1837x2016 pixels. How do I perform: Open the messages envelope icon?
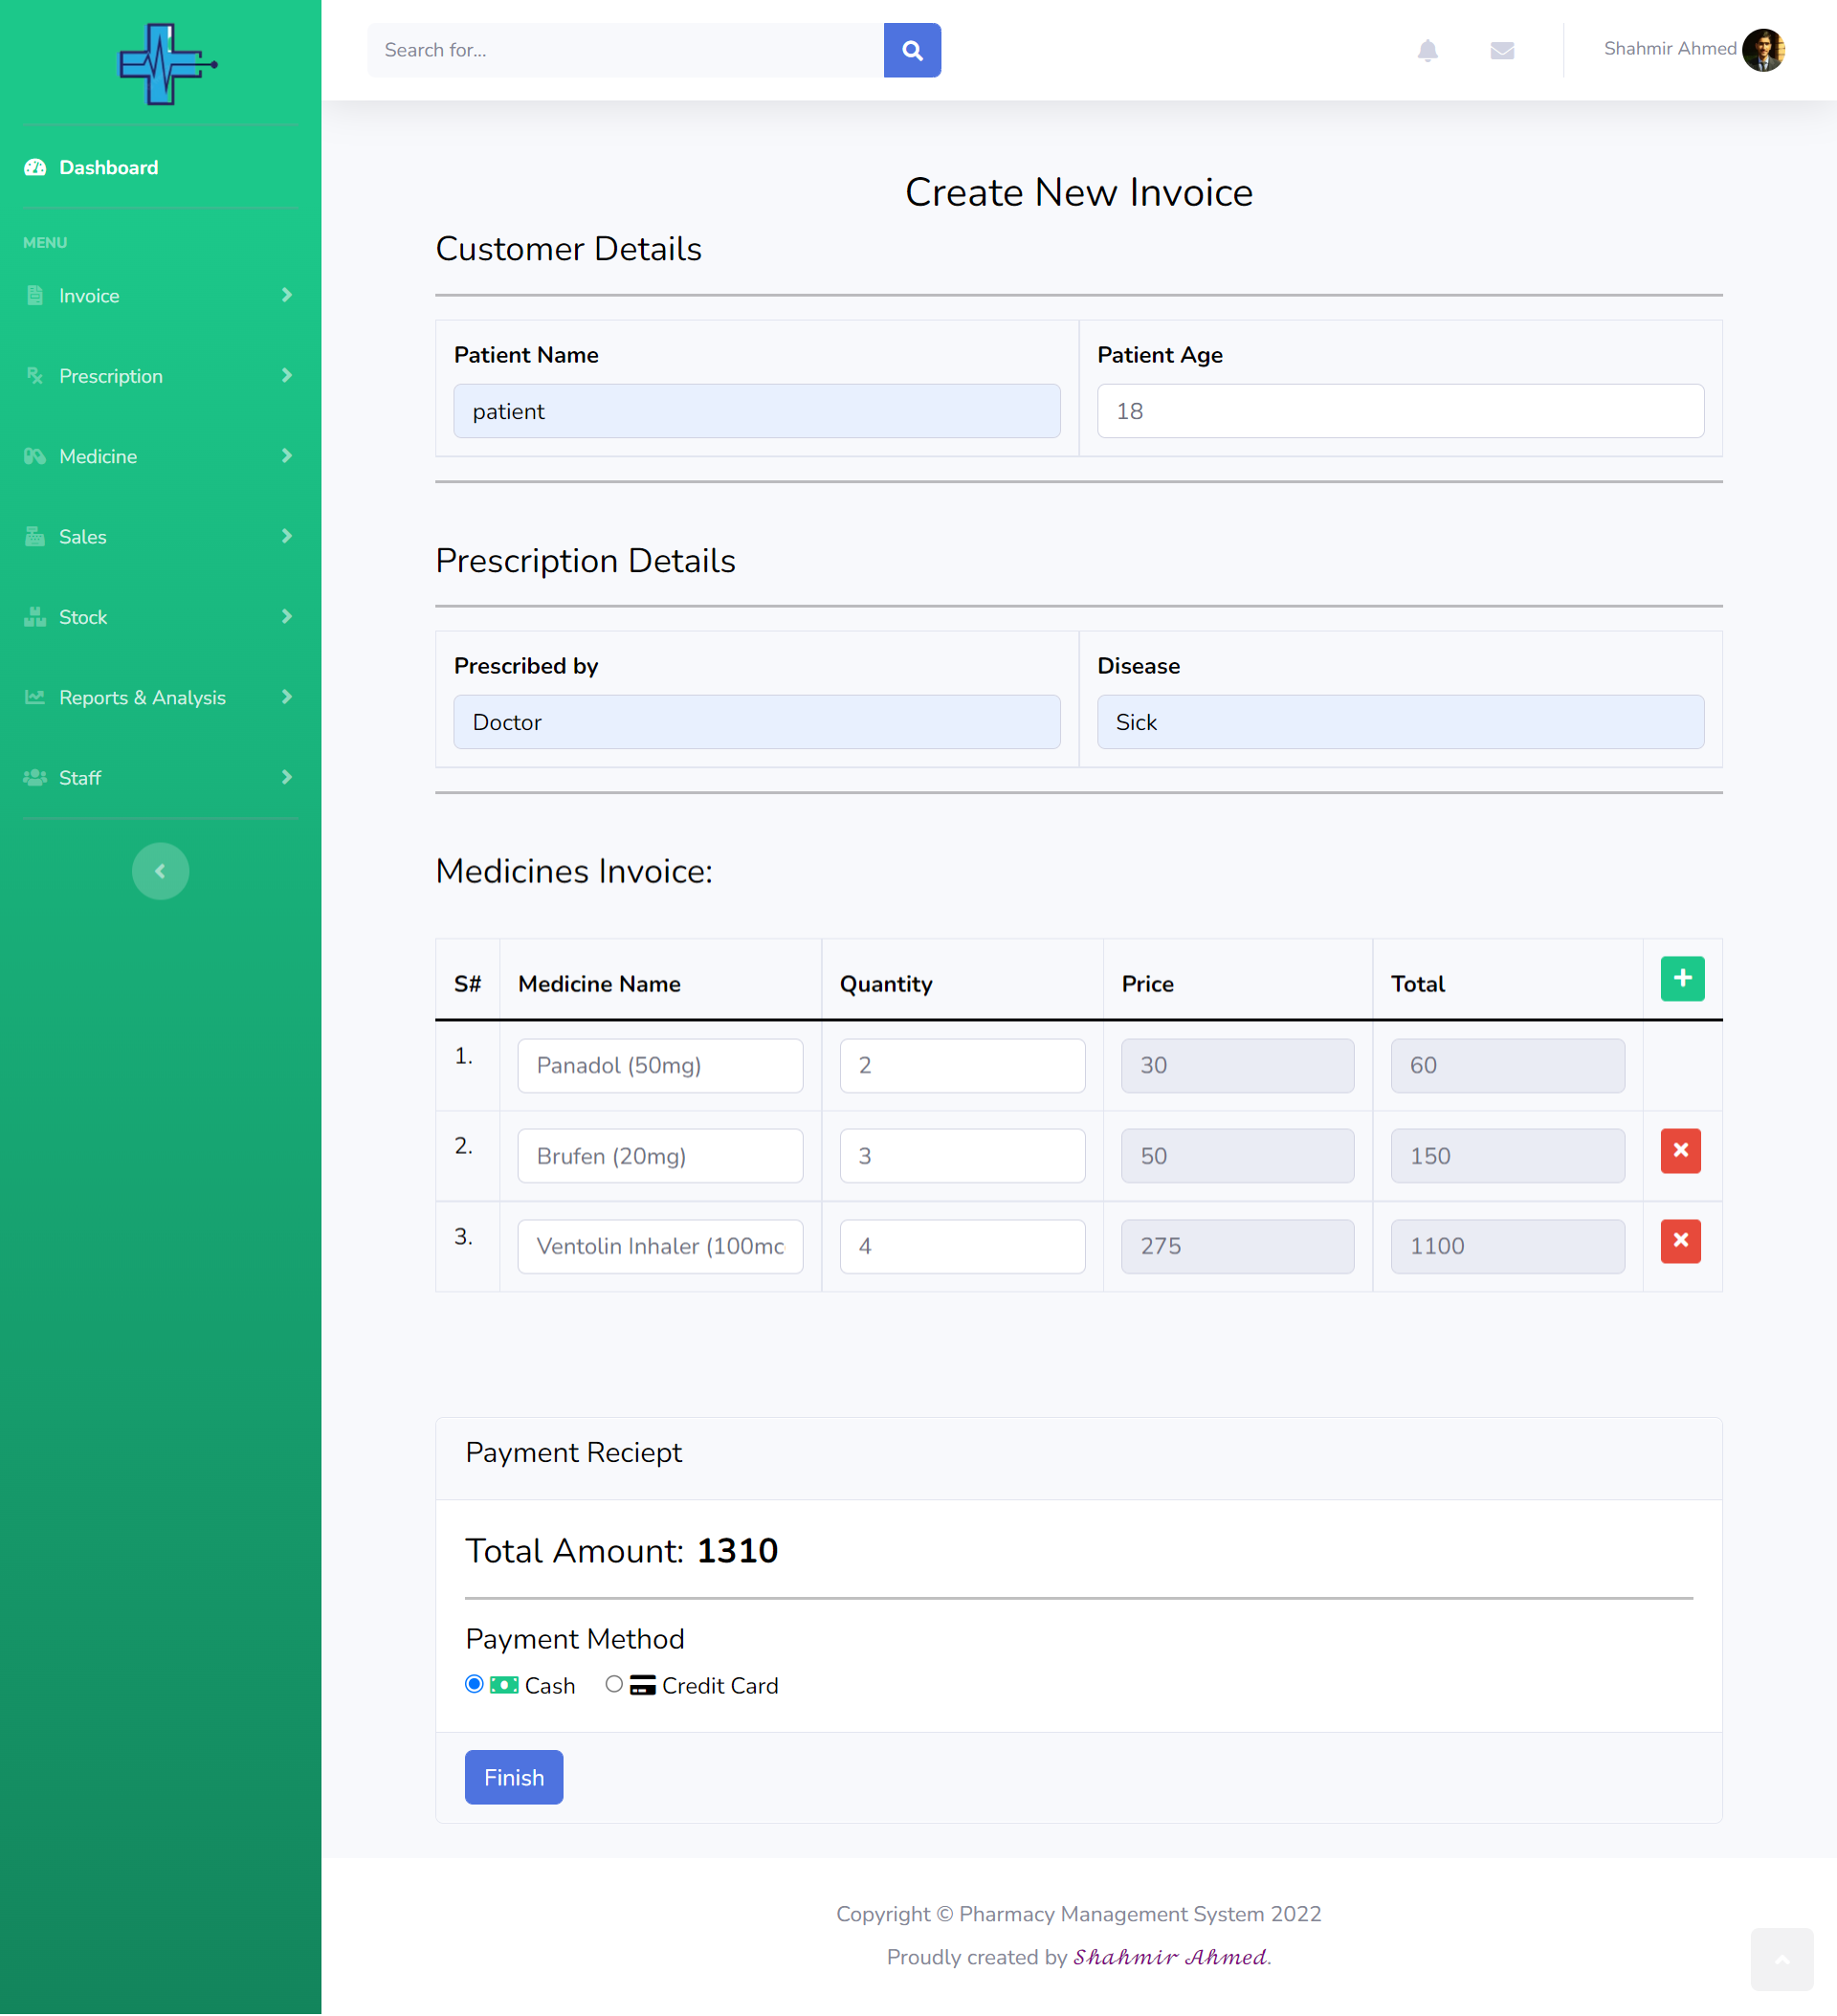click(1501, 50)
